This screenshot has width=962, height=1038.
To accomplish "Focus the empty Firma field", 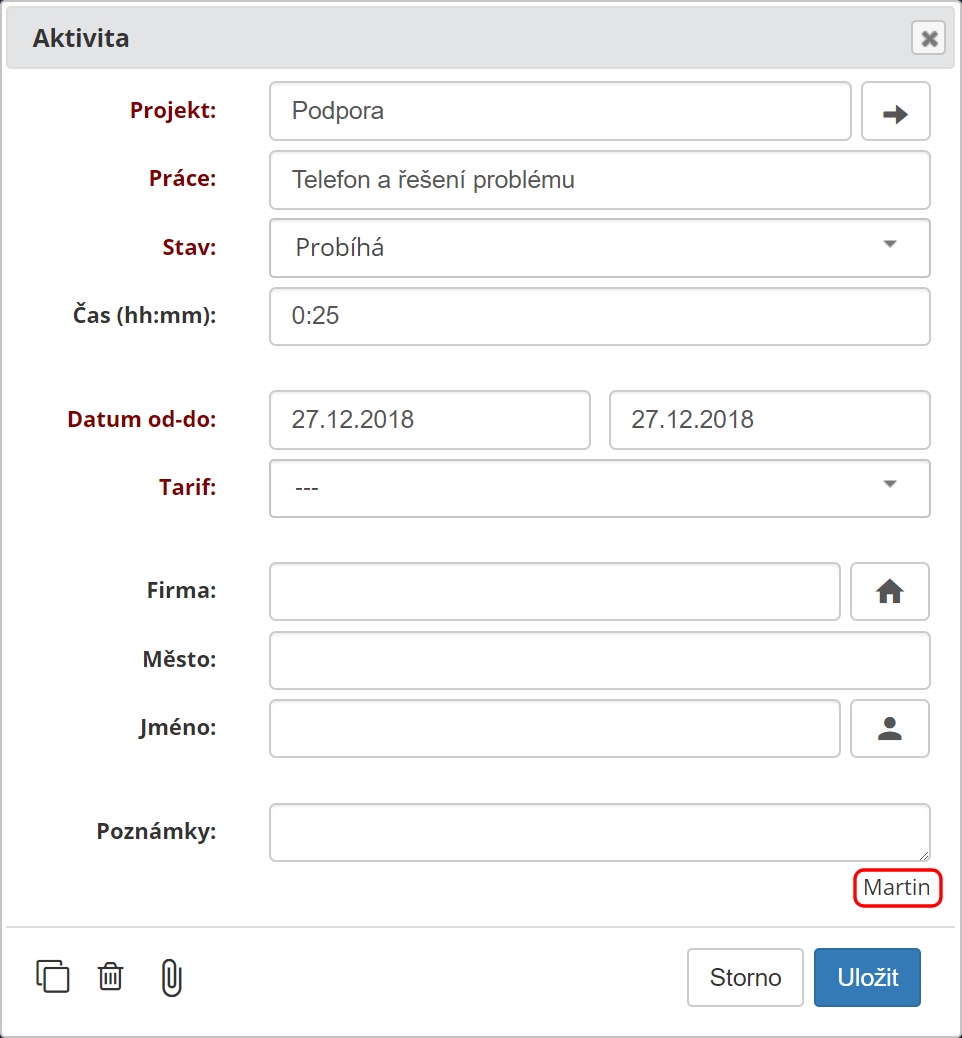I will (555, 591).
